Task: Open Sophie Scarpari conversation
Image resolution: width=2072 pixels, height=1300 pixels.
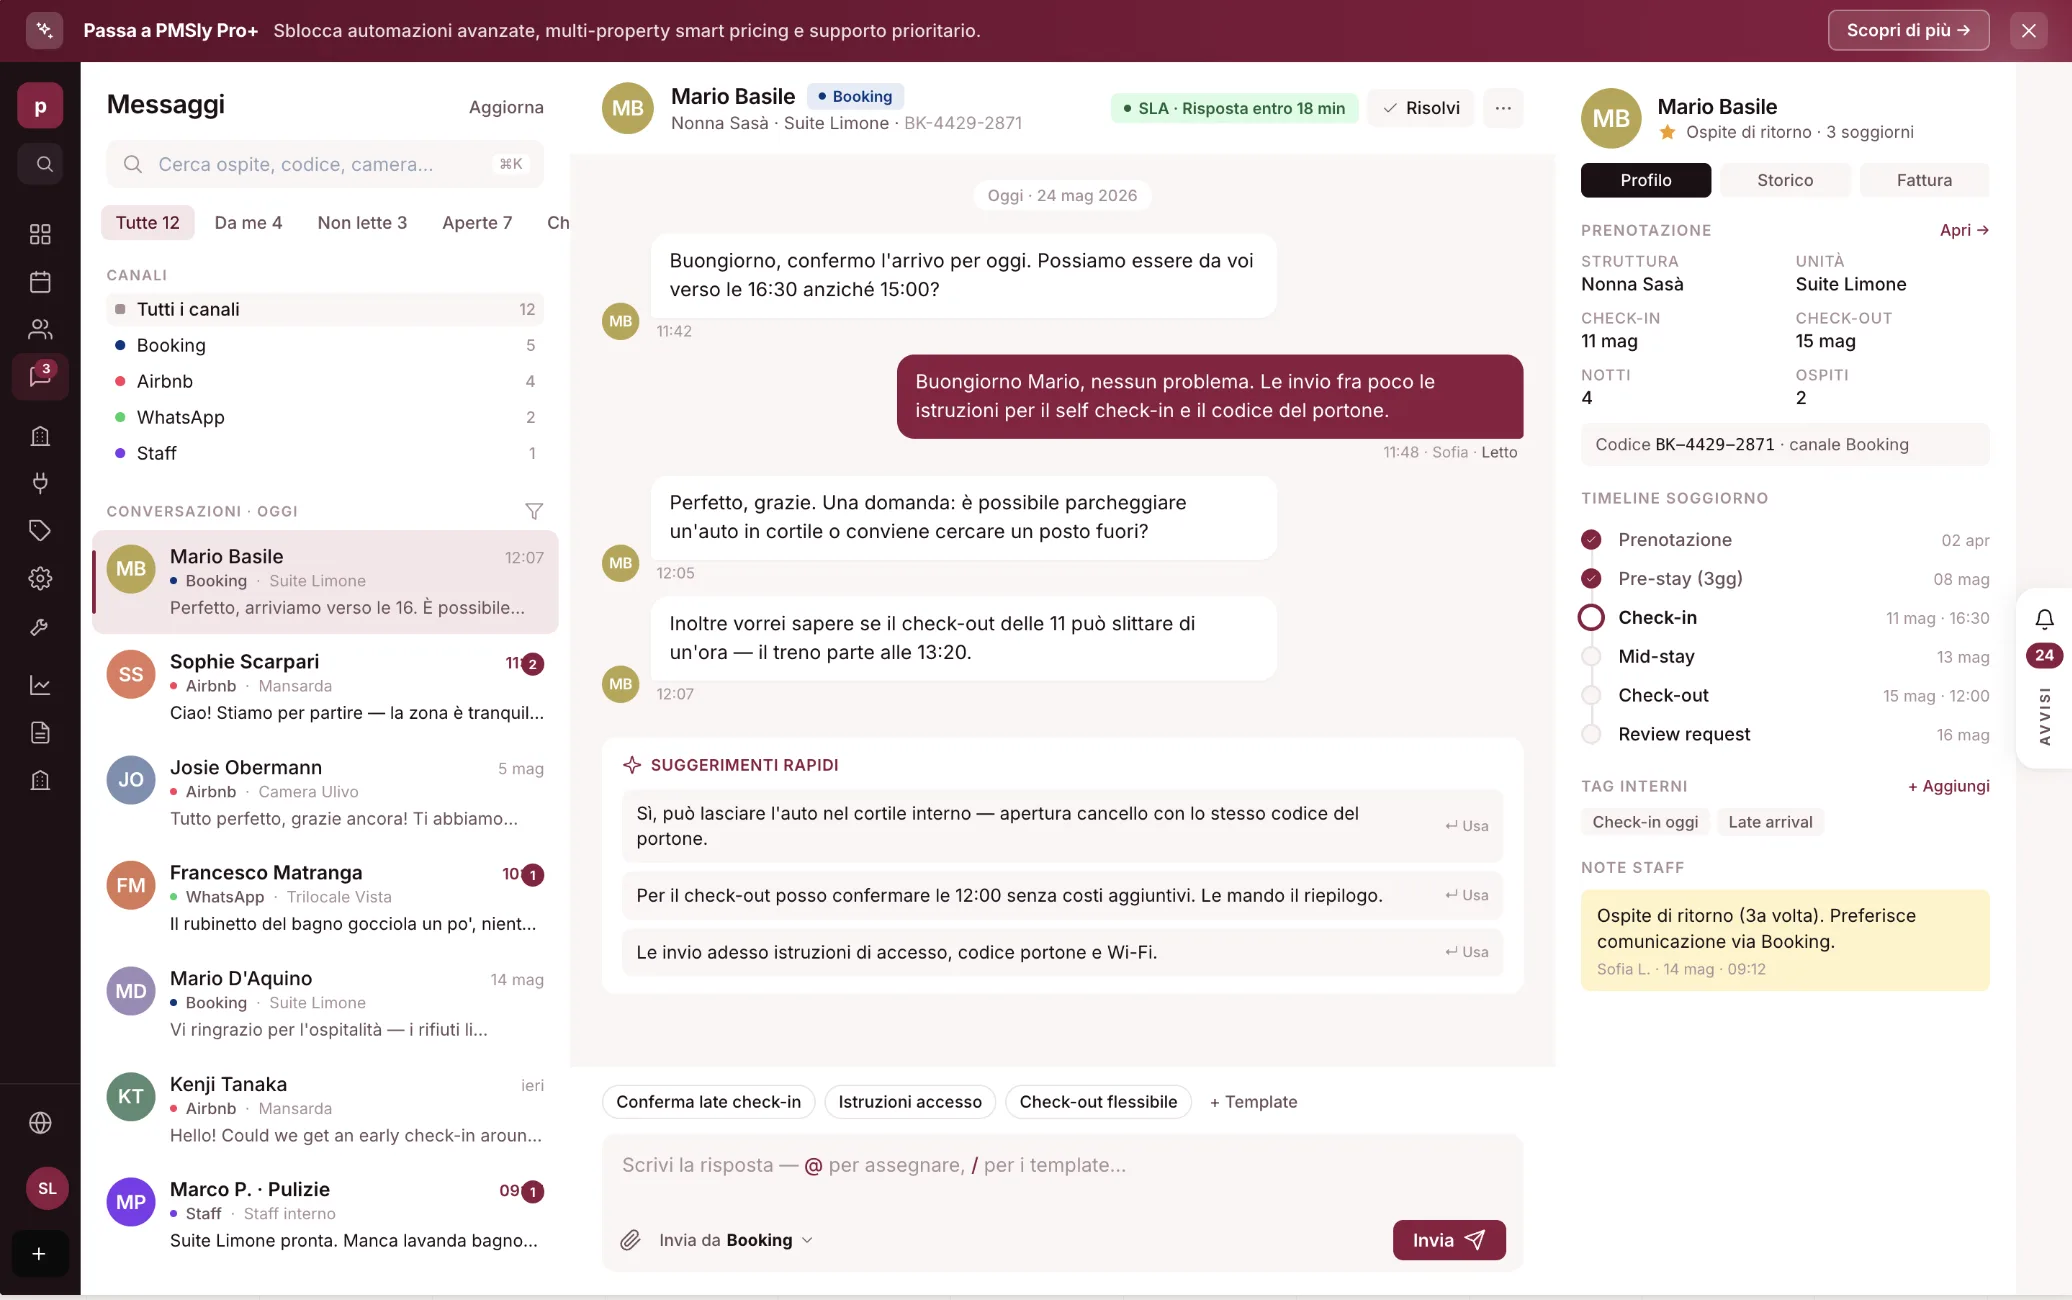Action: coord(325,687)
